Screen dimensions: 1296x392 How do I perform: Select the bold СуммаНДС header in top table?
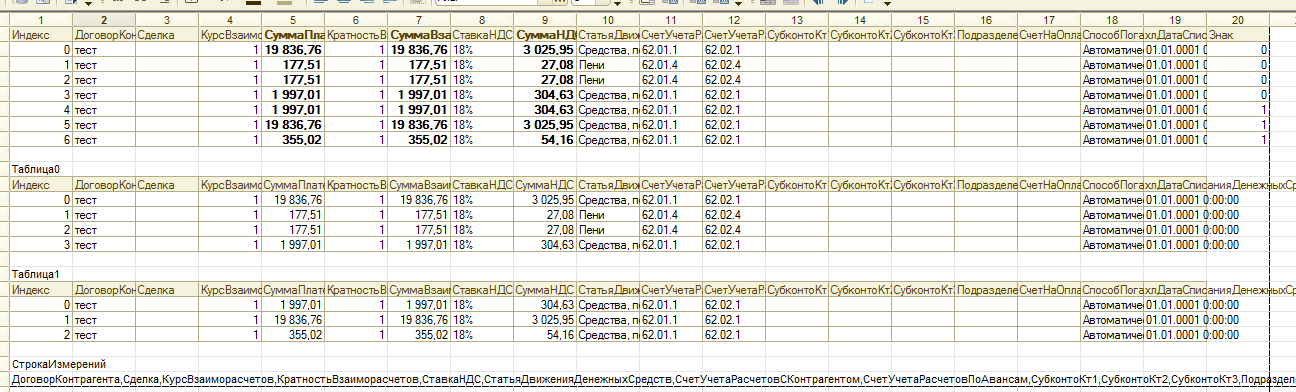point(545,35)
